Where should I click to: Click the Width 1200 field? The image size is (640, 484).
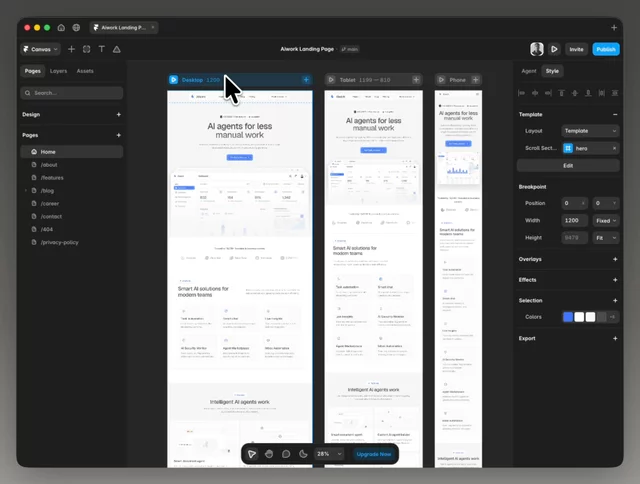point(575,220)
